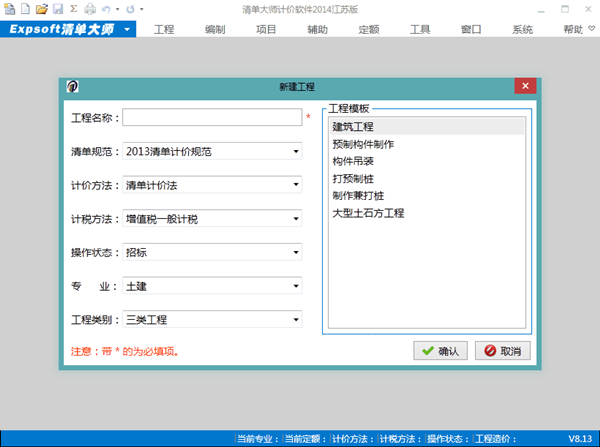Image resolution: width=600 pixels, height=447 pixels.
Task: Click the 工程名称 text field
Action: pos(212,118)
